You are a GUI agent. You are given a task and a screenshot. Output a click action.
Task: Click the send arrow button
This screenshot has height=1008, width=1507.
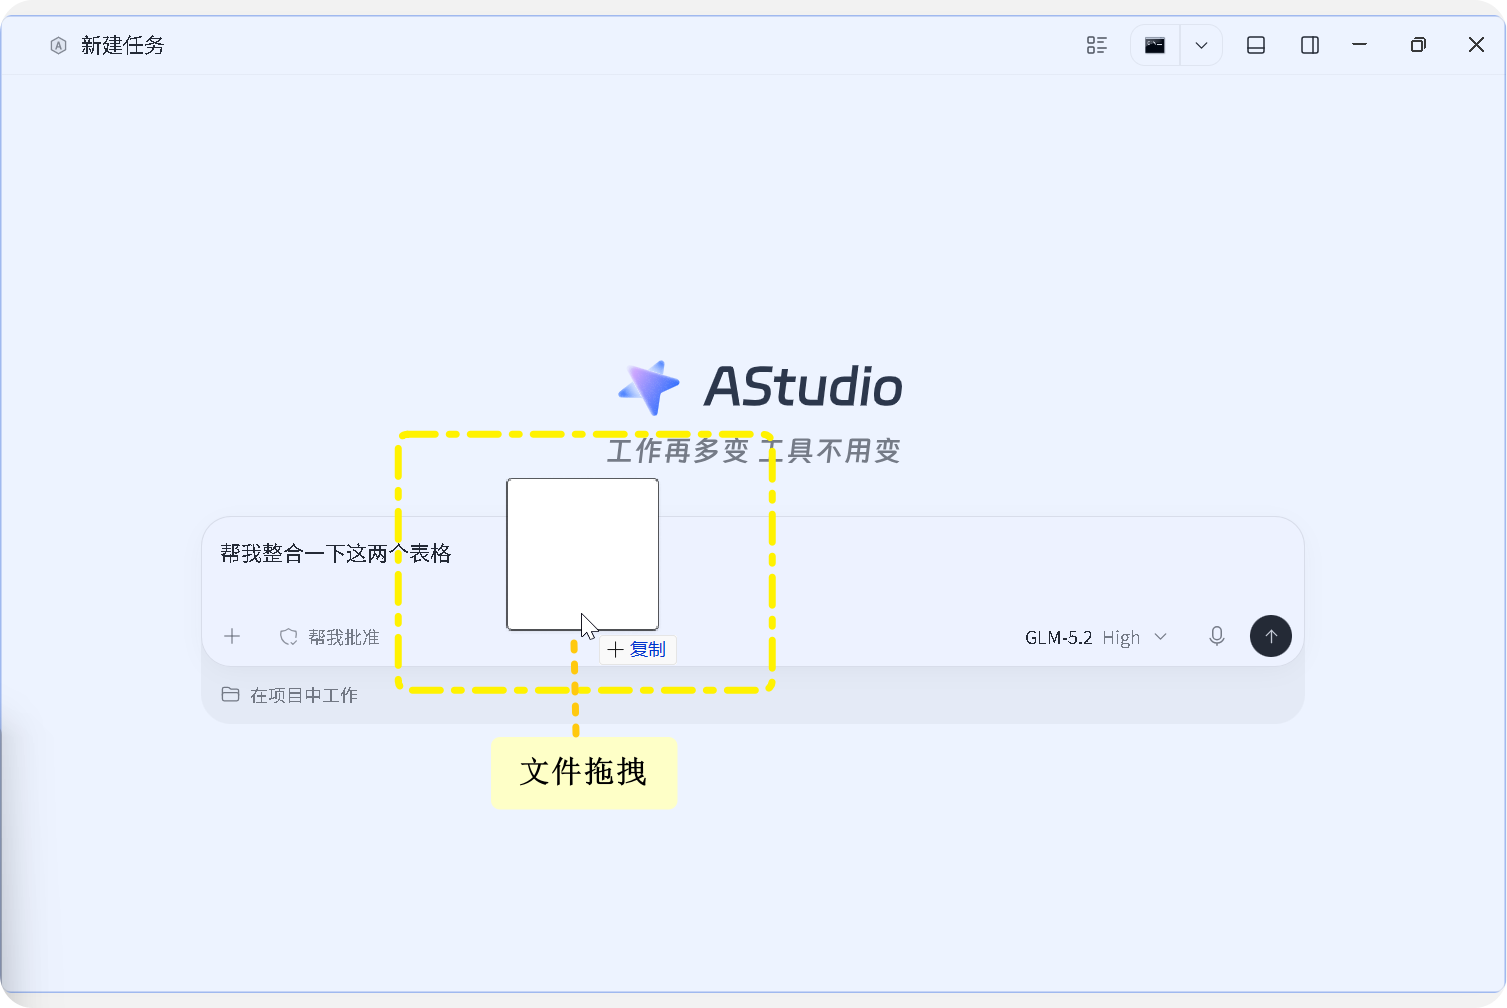pyautogui.click(x=1271, y=636)
